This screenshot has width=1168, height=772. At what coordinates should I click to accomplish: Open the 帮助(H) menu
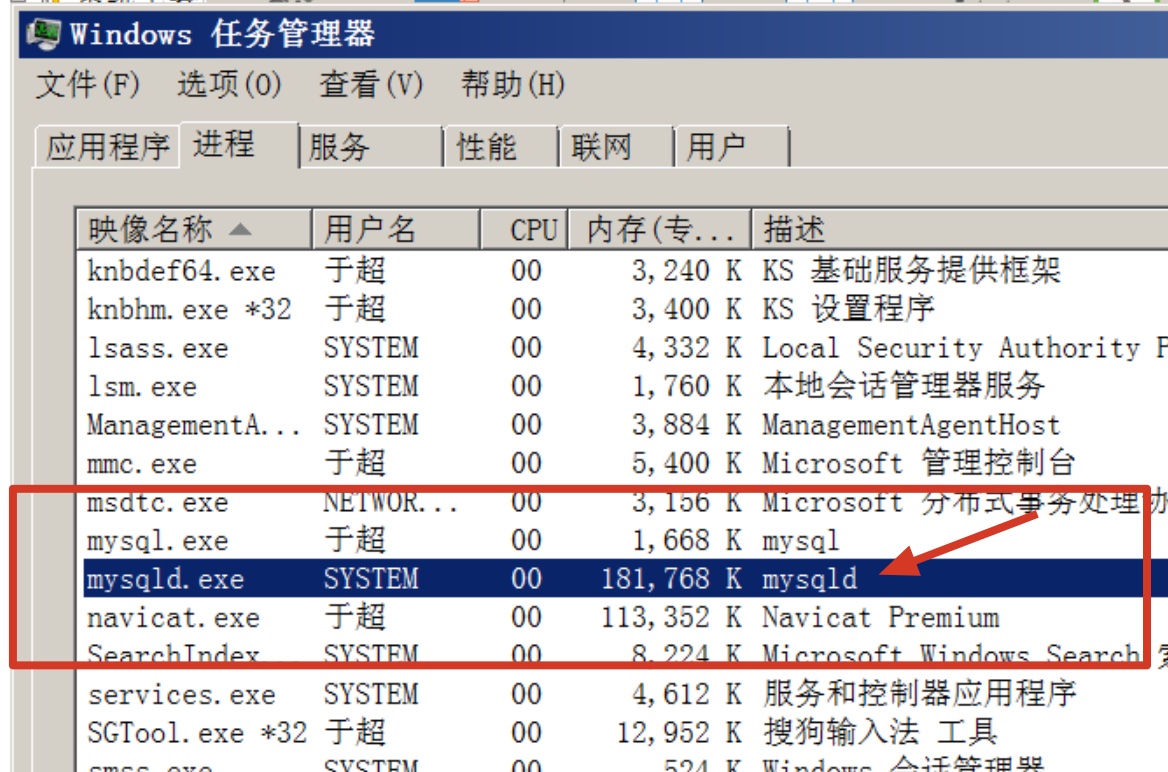[x=513, y=85]
